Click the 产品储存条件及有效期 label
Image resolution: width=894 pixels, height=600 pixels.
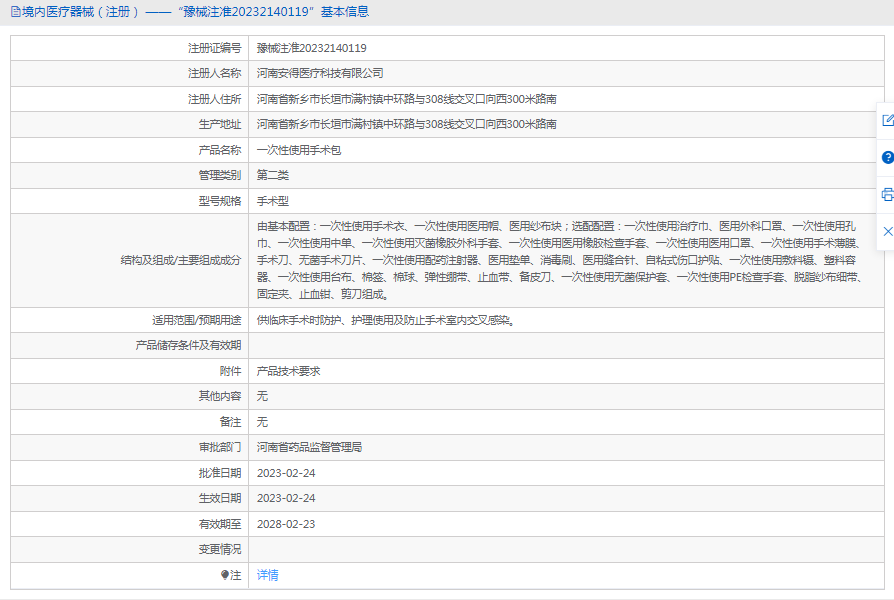click(x=188, y=345)
